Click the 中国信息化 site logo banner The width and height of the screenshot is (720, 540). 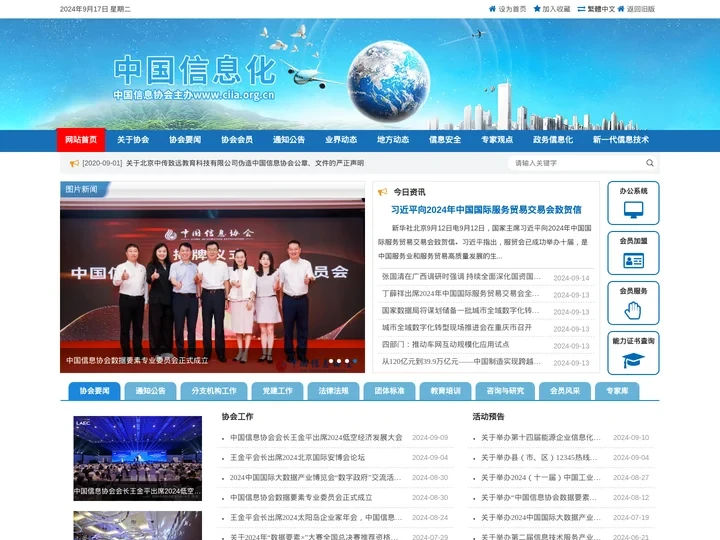pyautogui.click(x=194, y=78)
